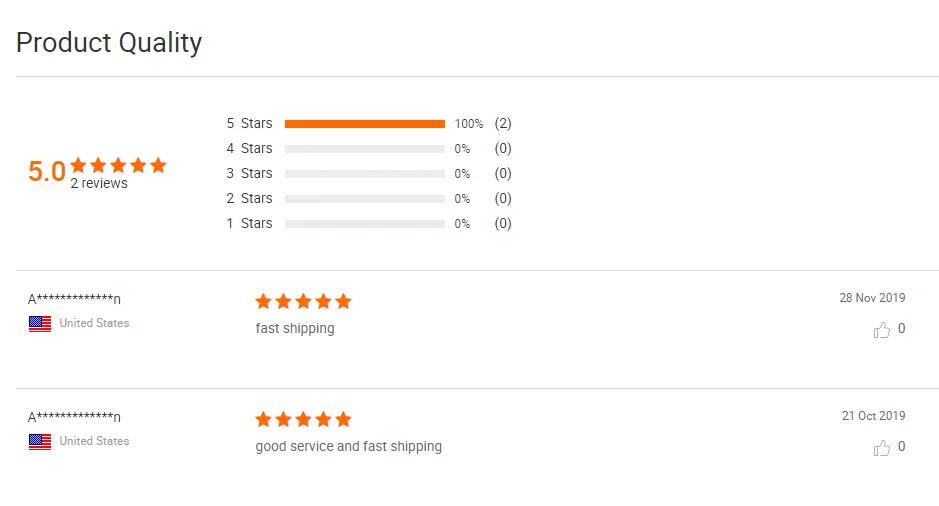Like the 28 Nov 2019 review
The width and height of the screenshot is (939, 506).
[882, 330]
